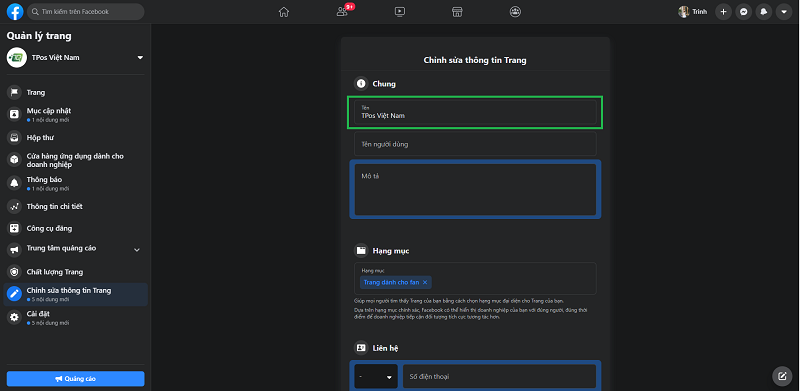Image resolution: width=800 pixels, height=391 pixels.
Task: Focus the Tìm kiếm trên Facebook search box
Action: pos(86,11)
